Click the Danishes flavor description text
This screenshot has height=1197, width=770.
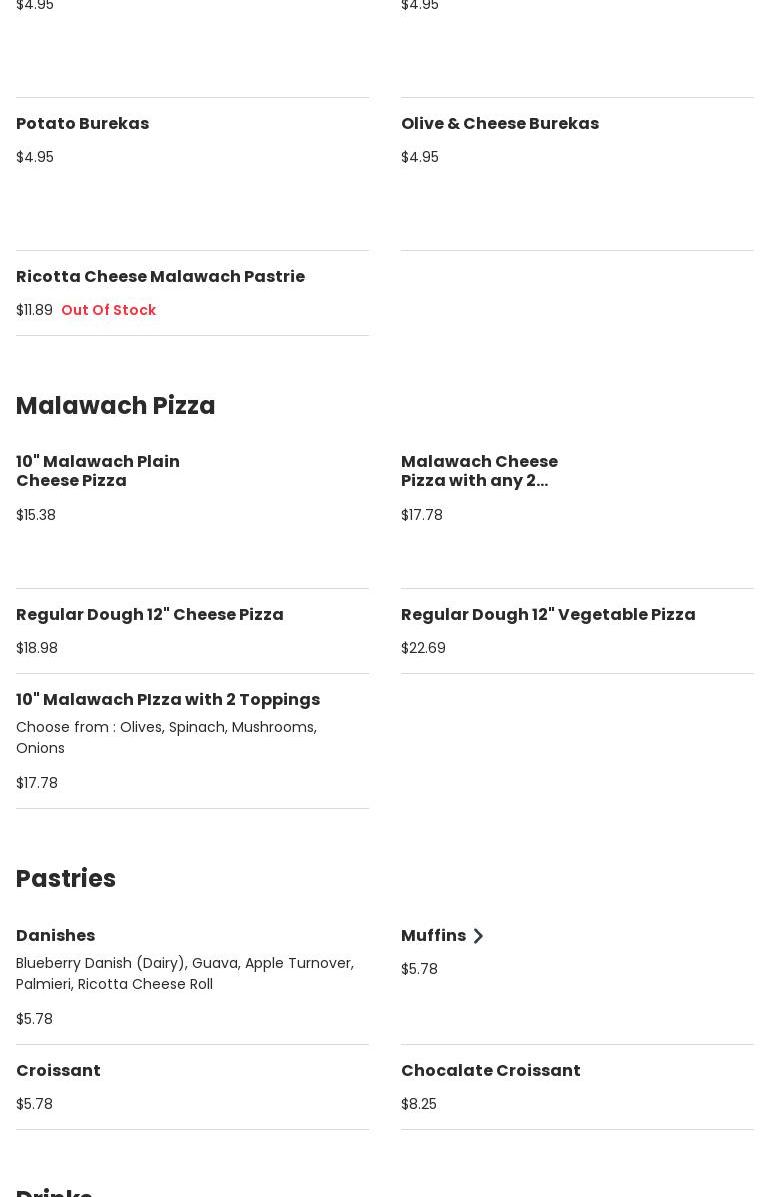tap(184, 973)
